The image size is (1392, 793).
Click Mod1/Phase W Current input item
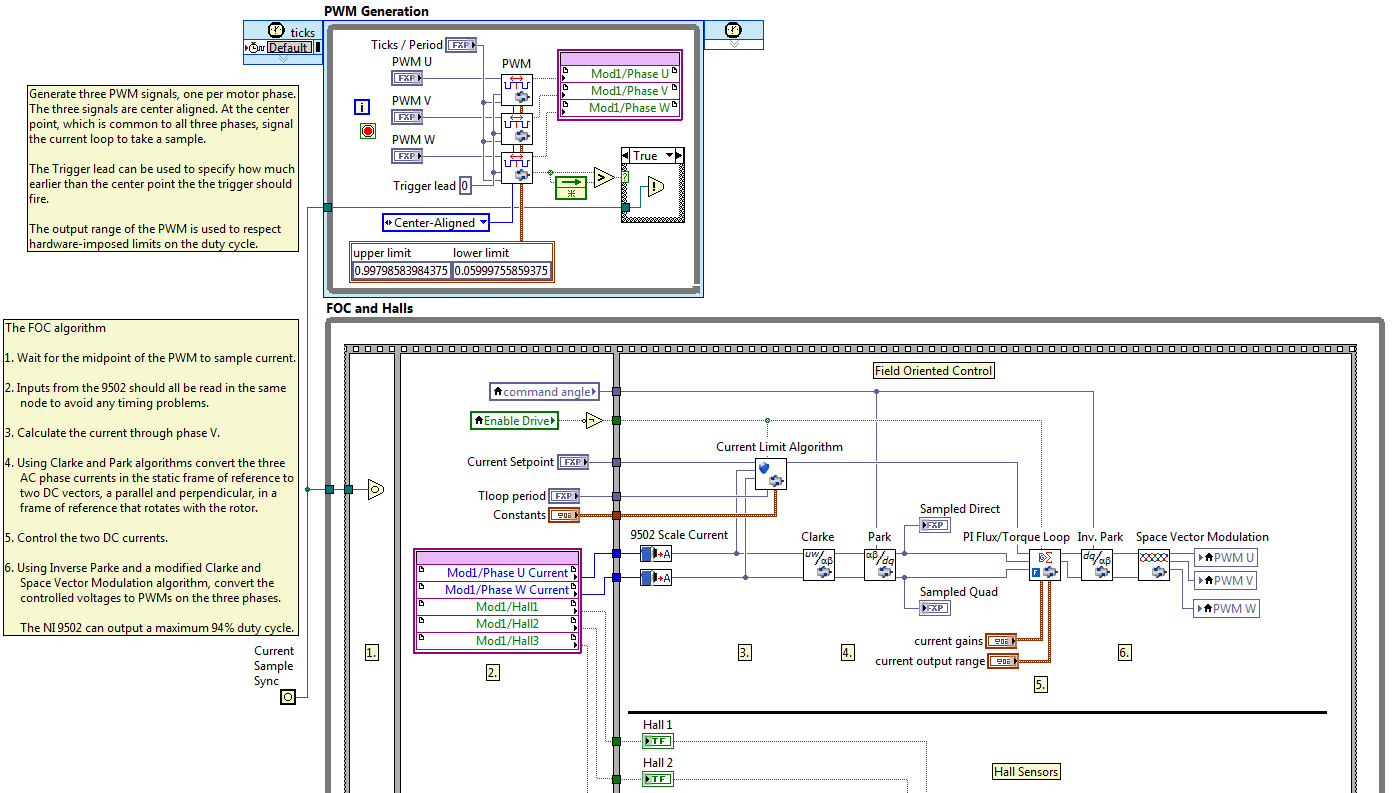497,590
